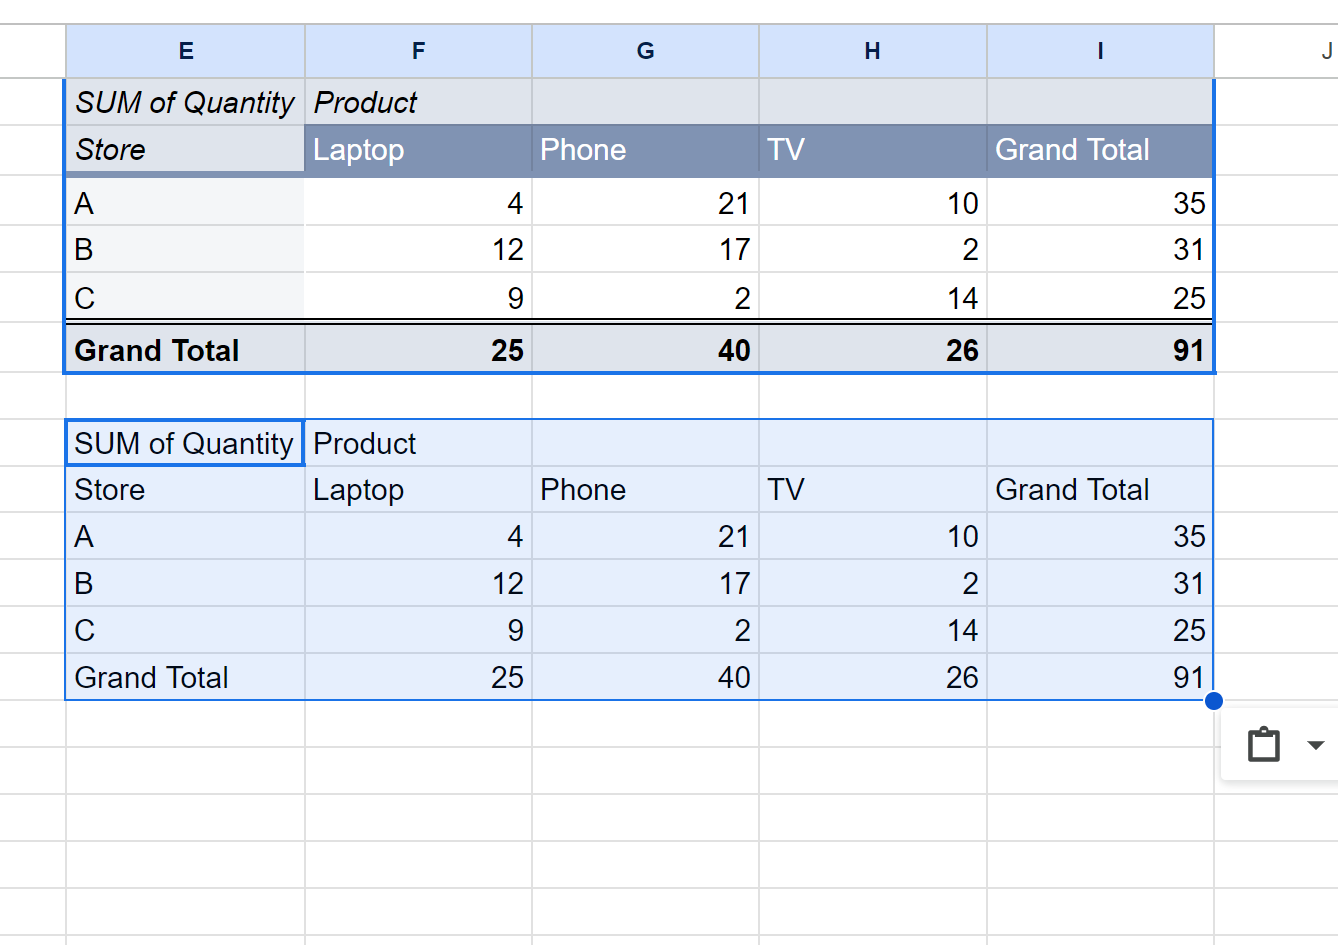Click the pasted 'SUM of Quantity' cell
The width and height of the screenshot is (1338, 945).
(x=185, y=443)
